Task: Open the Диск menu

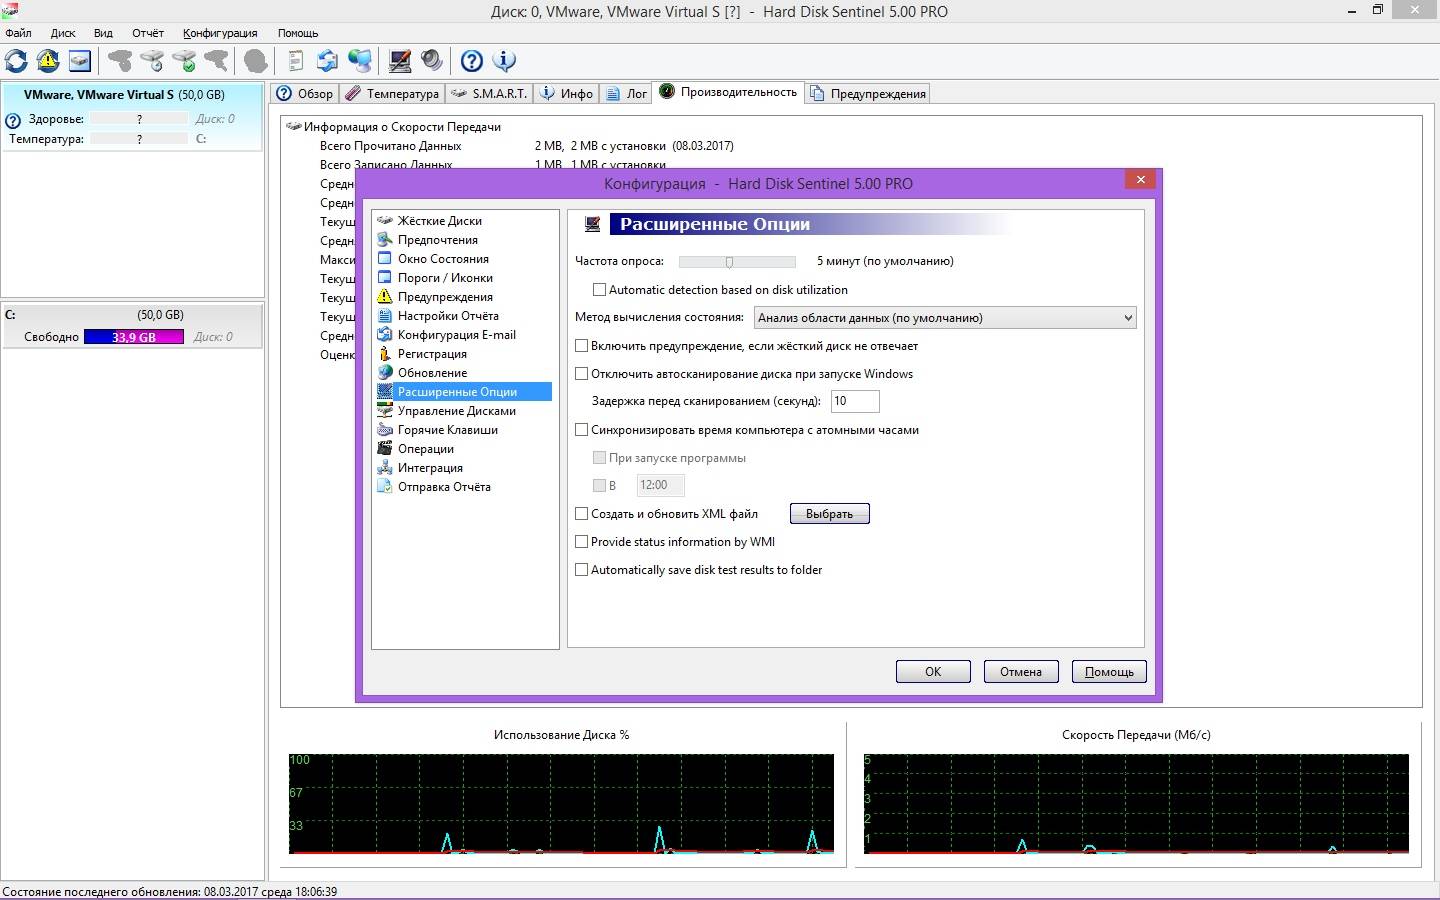Action: [x=63, y=33]
